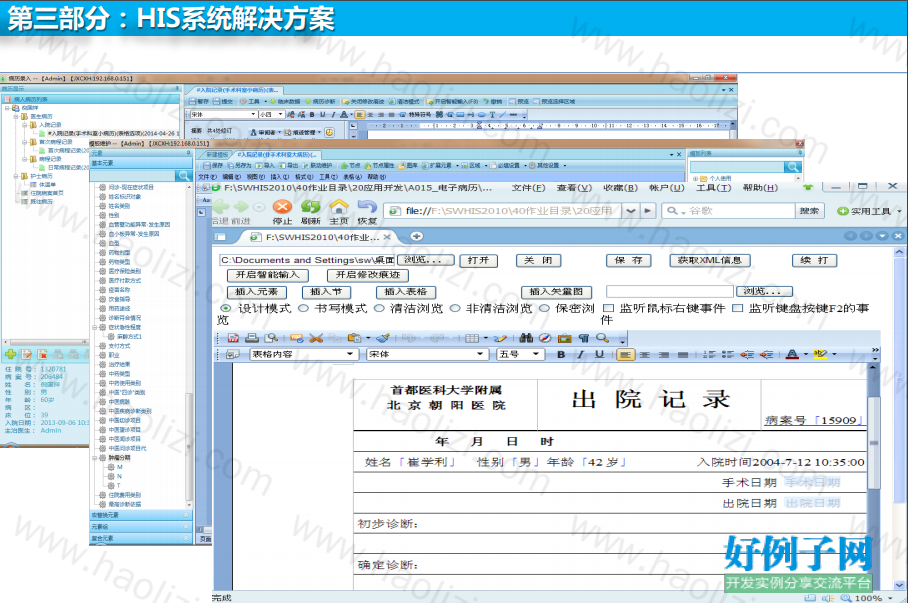908x603 pixels.
Task: Open the browser address bar dropdown arrow
Action: click(x=631, y=211)
